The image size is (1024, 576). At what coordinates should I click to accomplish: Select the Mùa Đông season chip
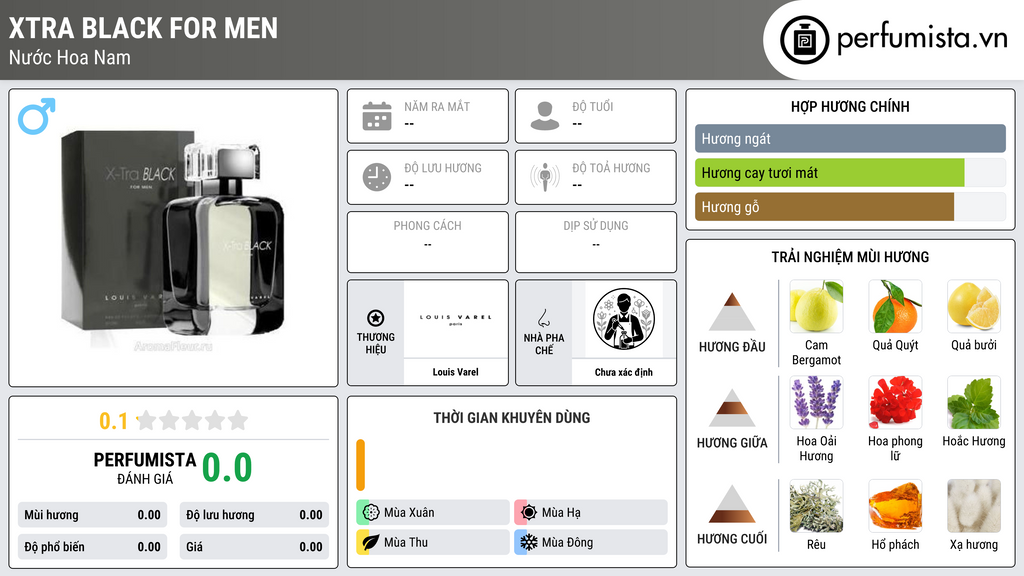[x=591, y=542]
